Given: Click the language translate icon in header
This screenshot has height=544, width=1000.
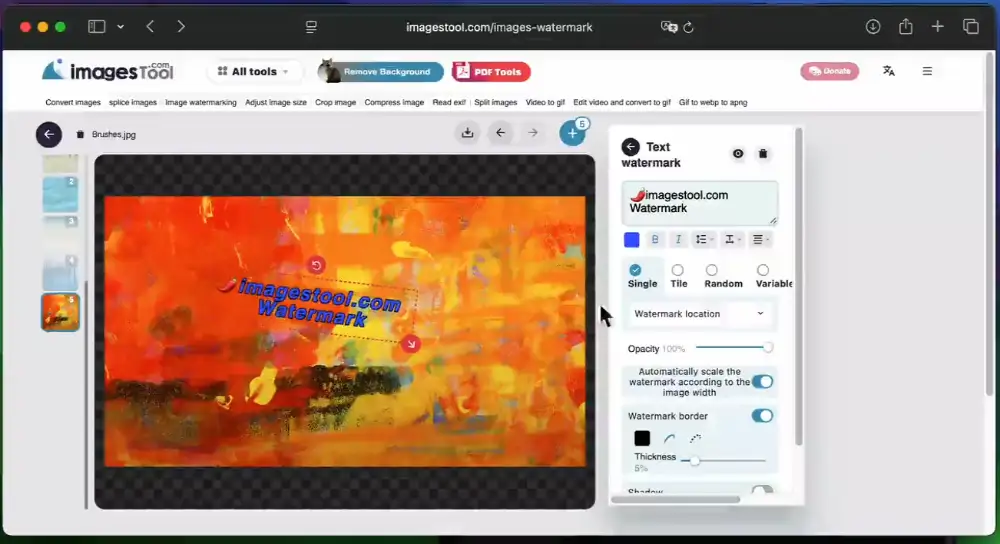Looking at the screenshot, I should [x=888, y=71].
